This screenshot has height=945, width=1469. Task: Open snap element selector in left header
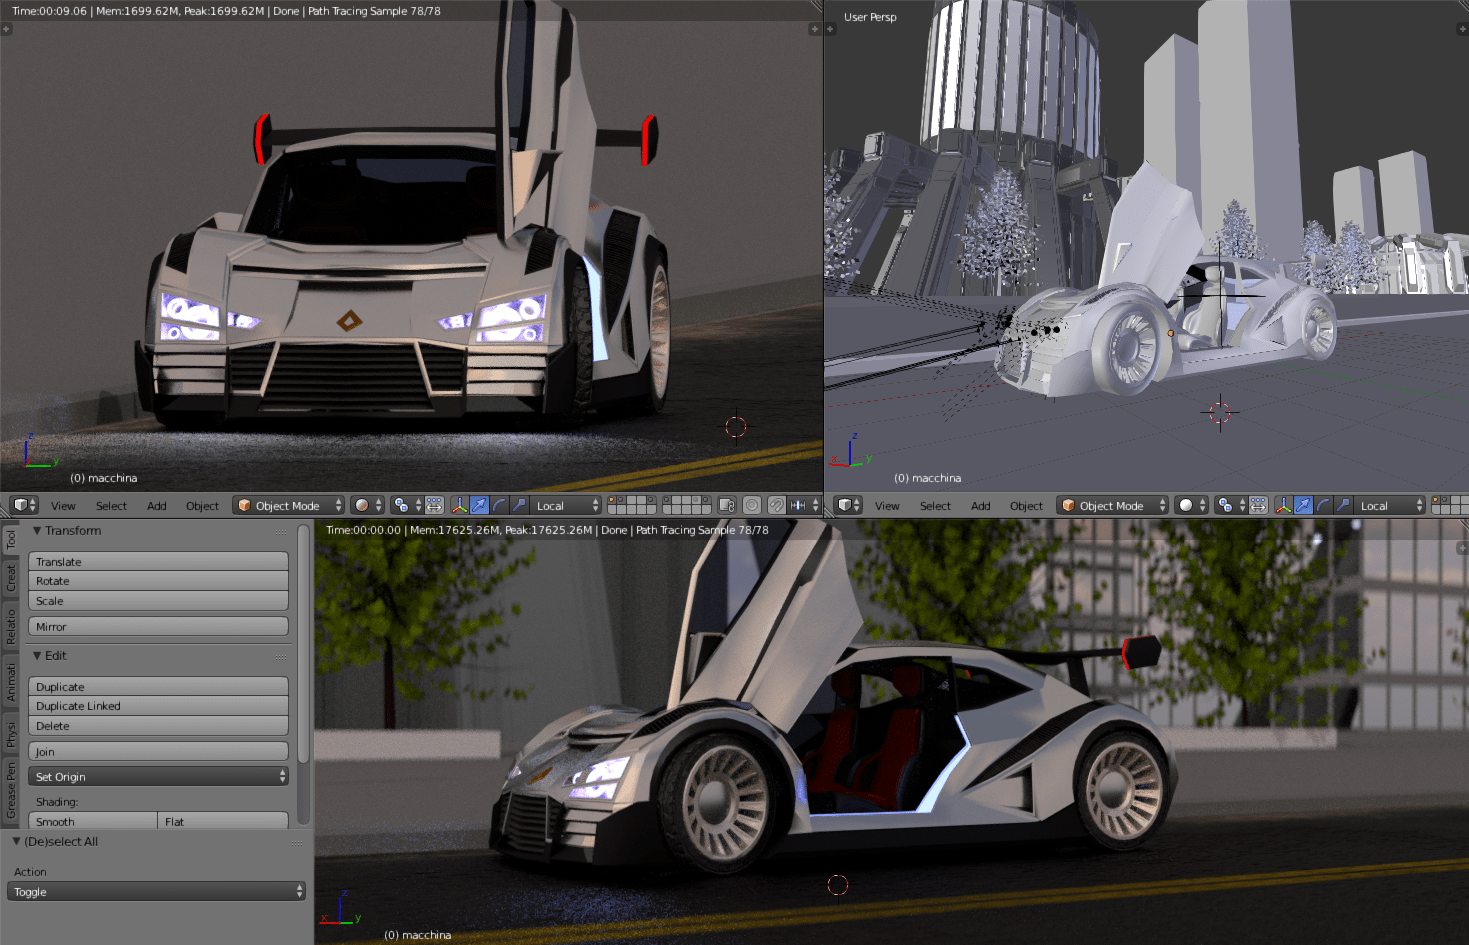click(804, 505)
